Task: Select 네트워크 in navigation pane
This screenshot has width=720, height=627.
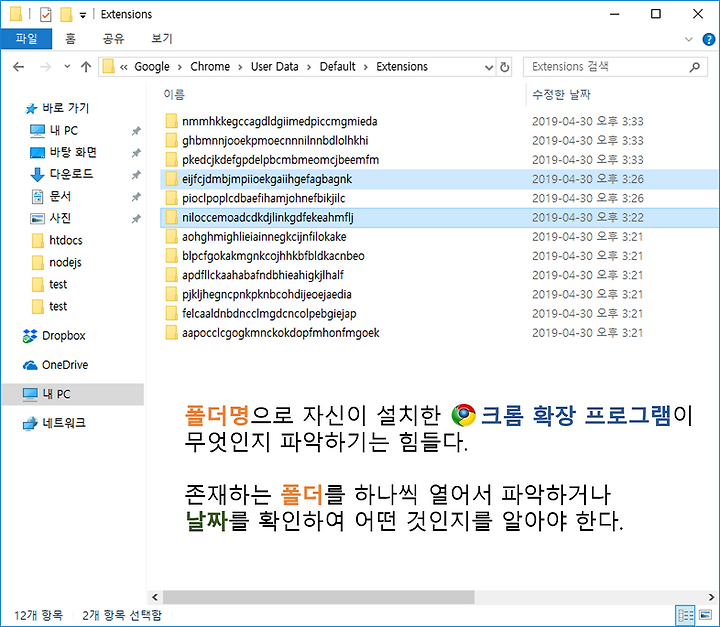Action: coord(64,423)
